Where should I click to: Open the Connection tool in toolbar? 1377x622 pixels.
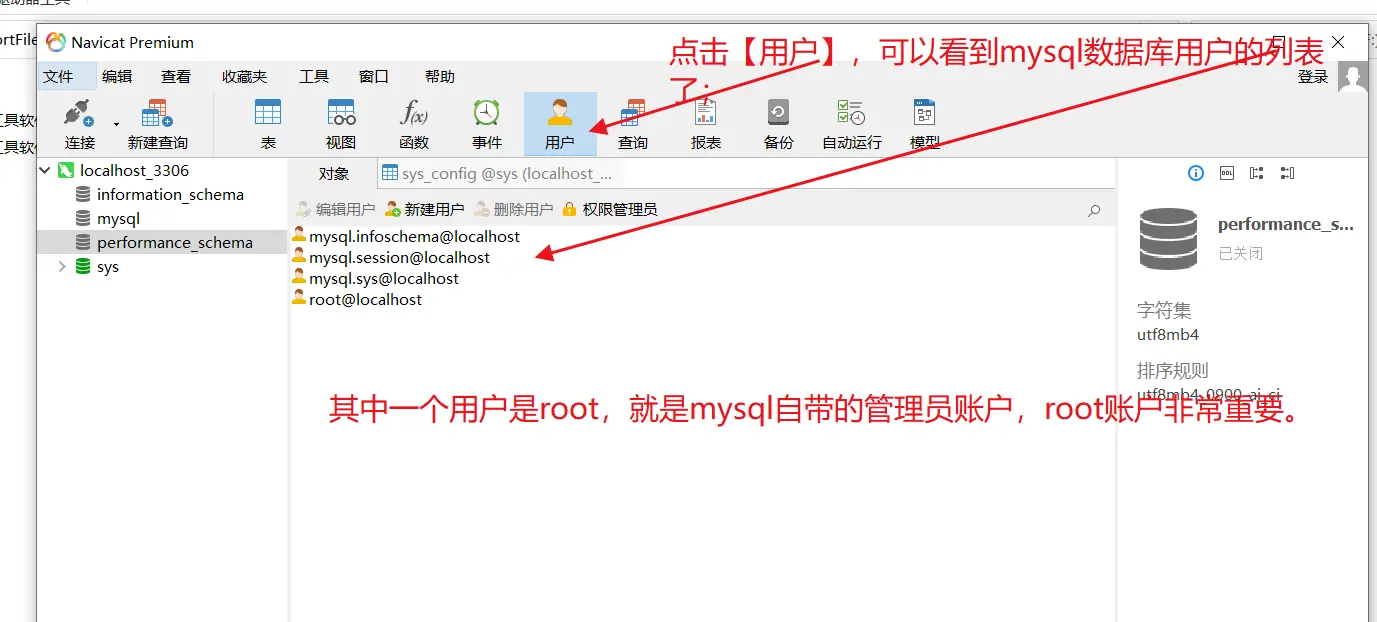point(80,124)
